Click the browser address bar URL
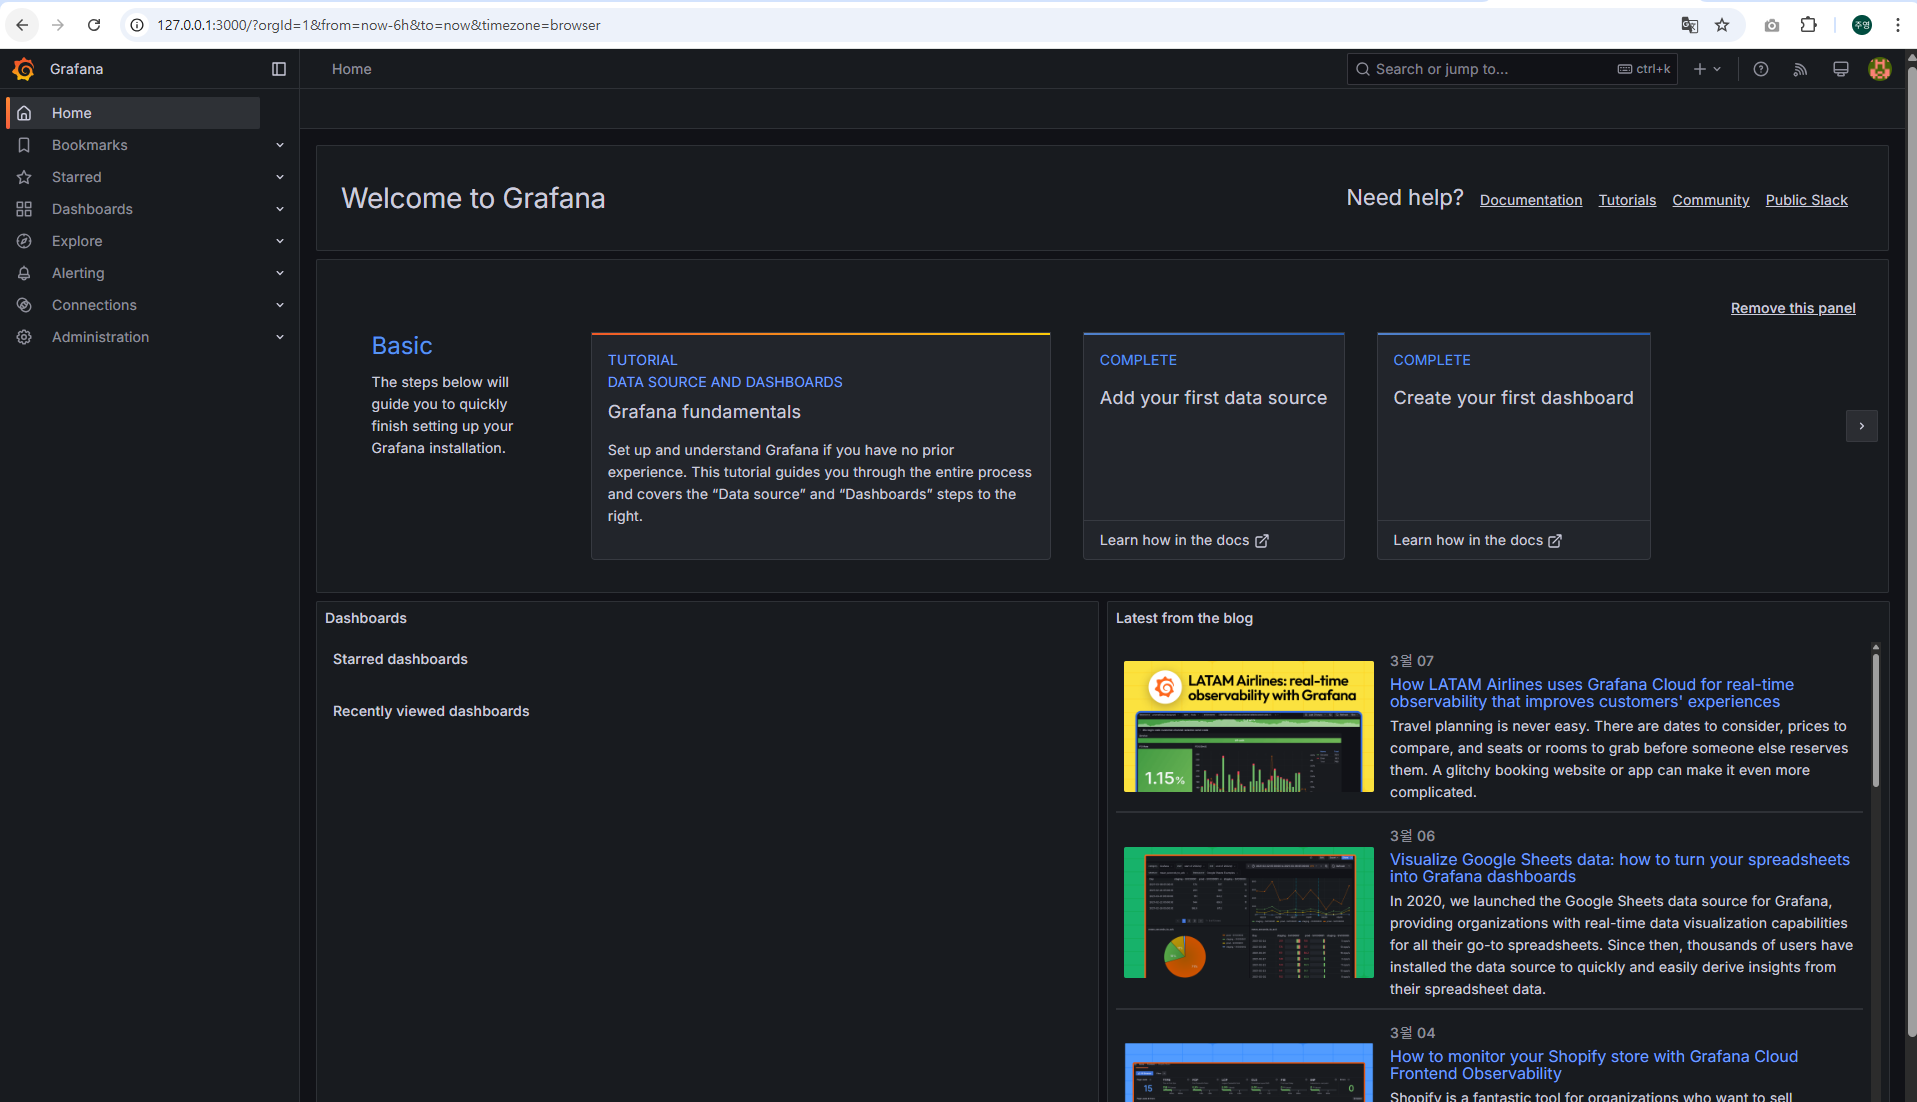 (378, 25)
